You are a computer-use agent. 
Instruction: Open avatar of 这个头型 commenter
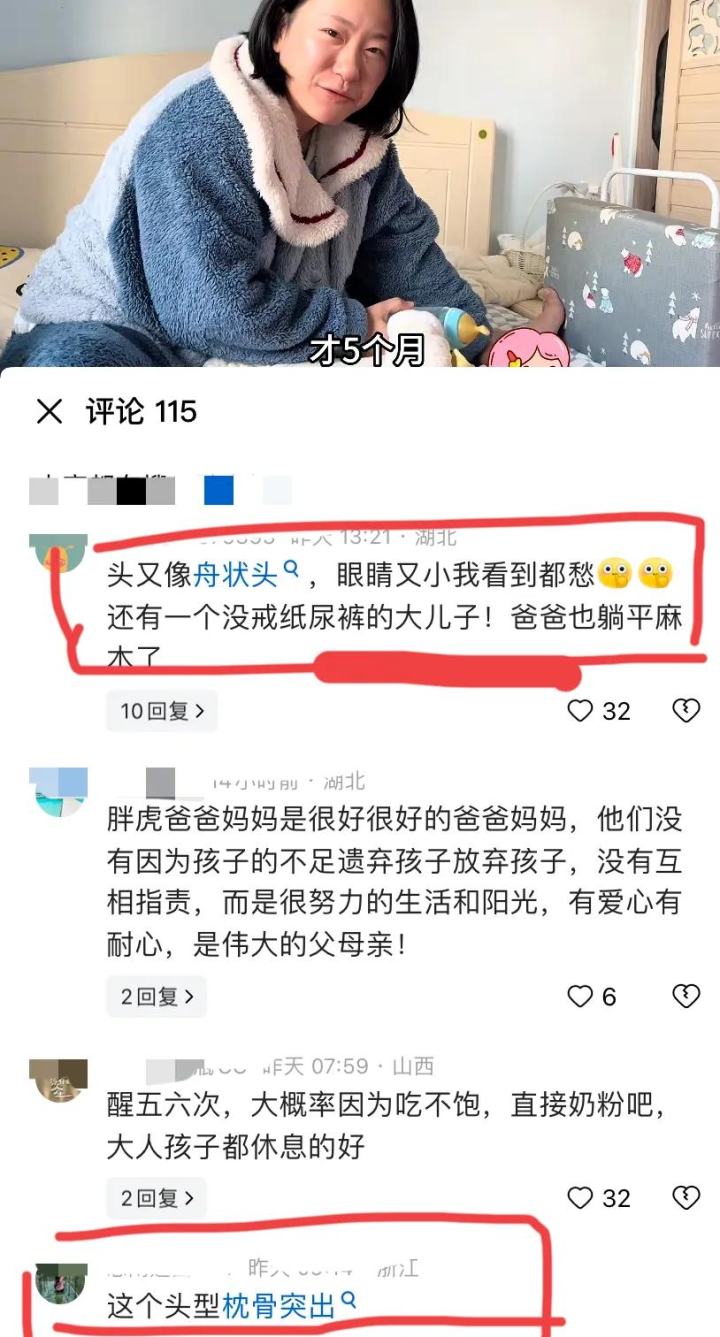59,1283
